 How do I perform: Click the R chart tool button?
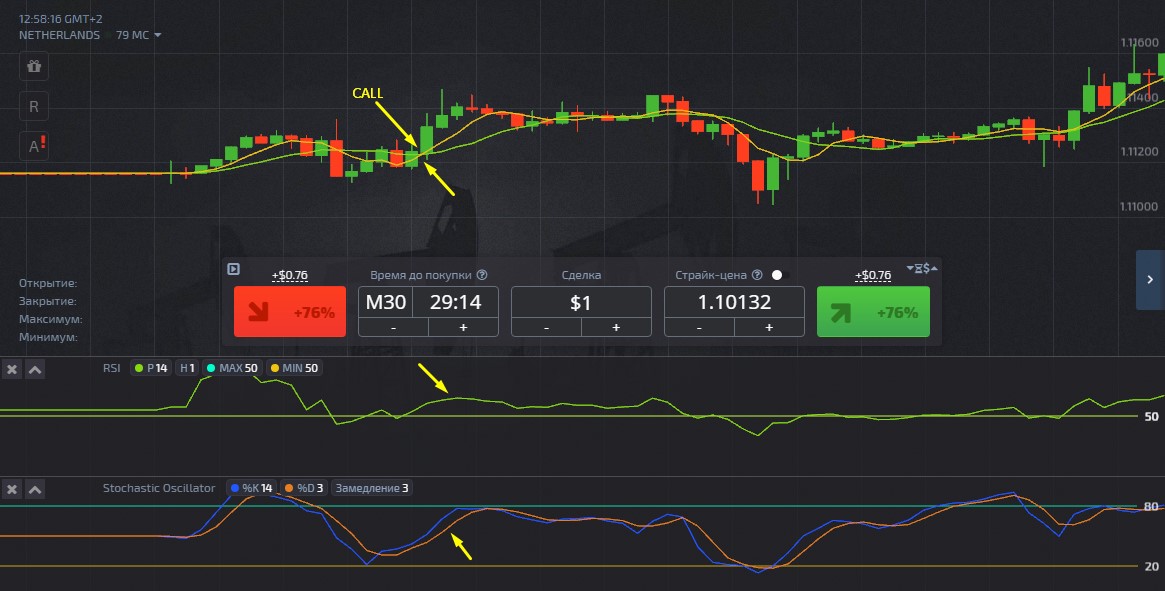34,106
